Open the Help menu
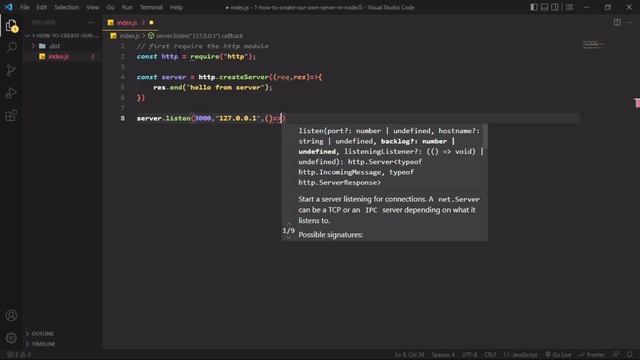640x360 pixels. (x=176, y=7)
